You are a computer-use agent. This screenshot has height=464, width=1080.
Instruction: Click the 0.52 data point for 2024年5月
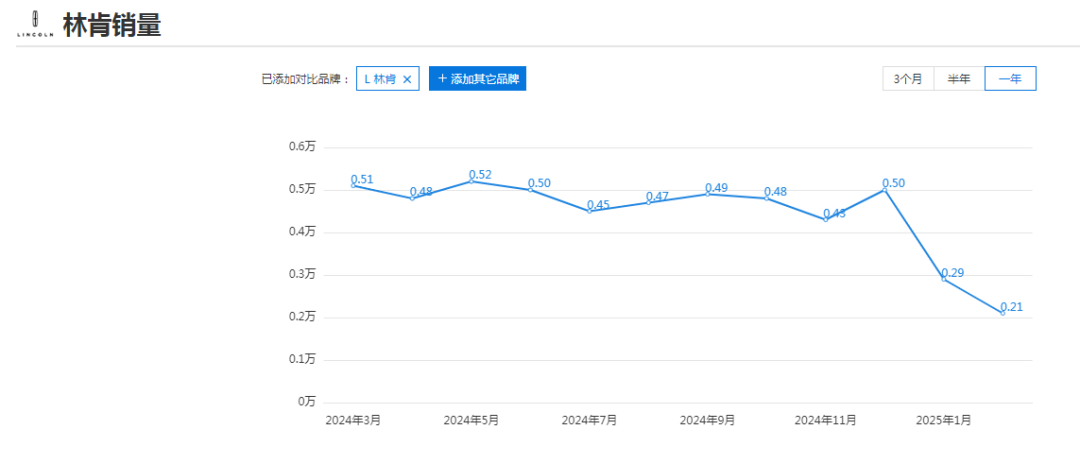click(471, 181)
